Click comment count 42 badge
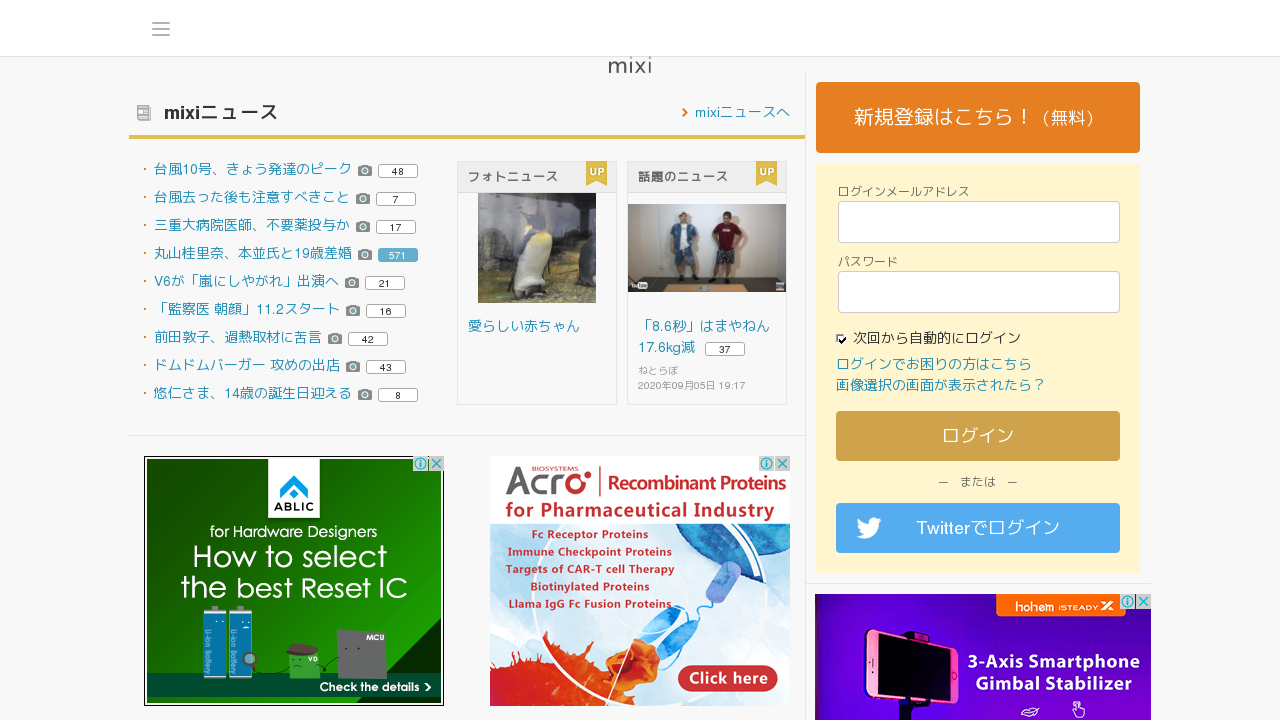The height and width of the screenshot is (720, 1280). [x=368, y=339]
